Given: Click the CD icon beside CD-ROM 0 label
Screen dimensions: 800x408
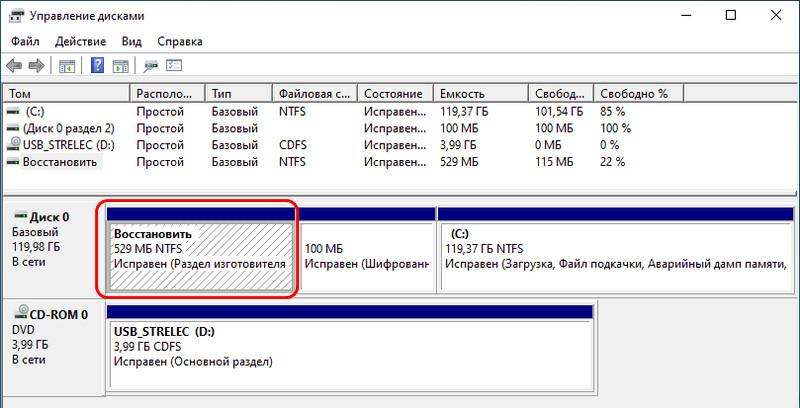Looking at the screenshot, I should coord(21,311).
